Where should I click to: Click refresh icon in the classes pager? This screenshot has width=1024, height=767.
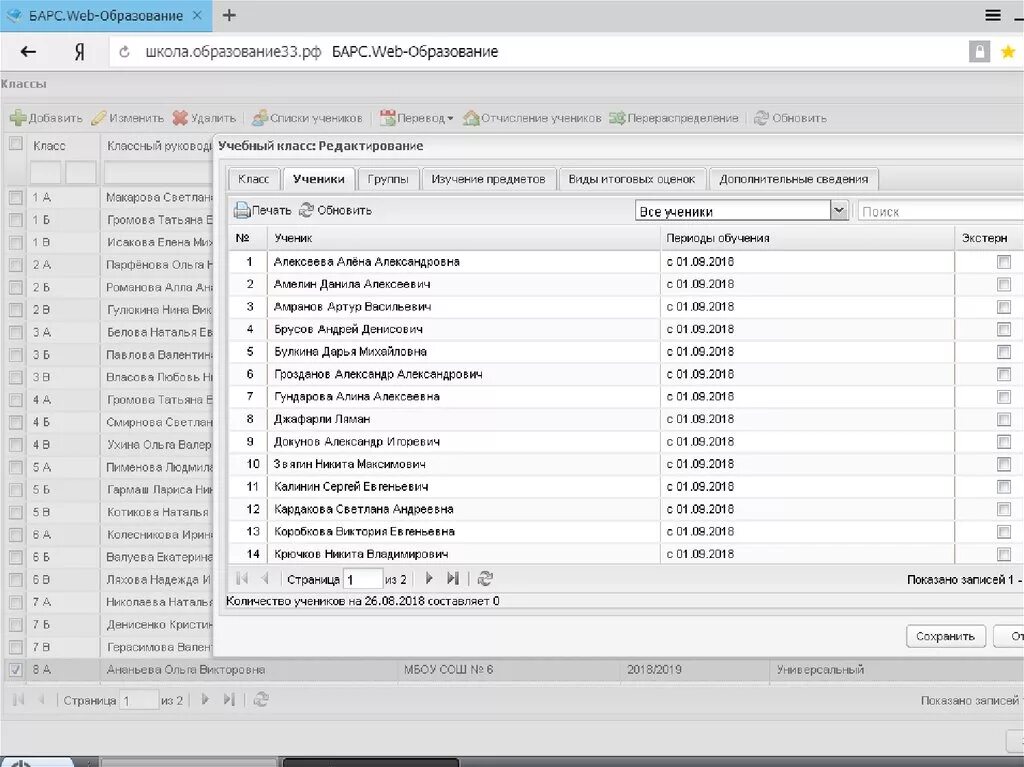261,700
